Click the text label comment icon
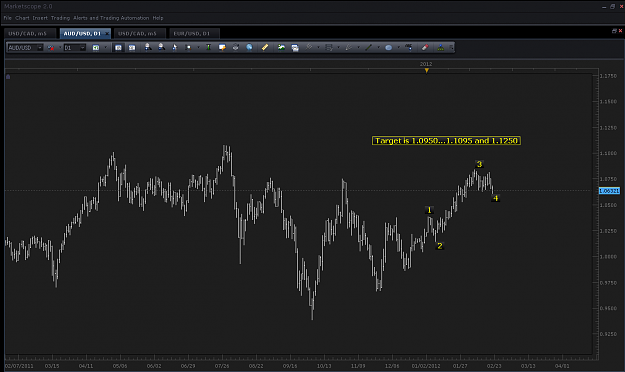The height and width of the screenshot is (372, 625). [x=222, y=47]
